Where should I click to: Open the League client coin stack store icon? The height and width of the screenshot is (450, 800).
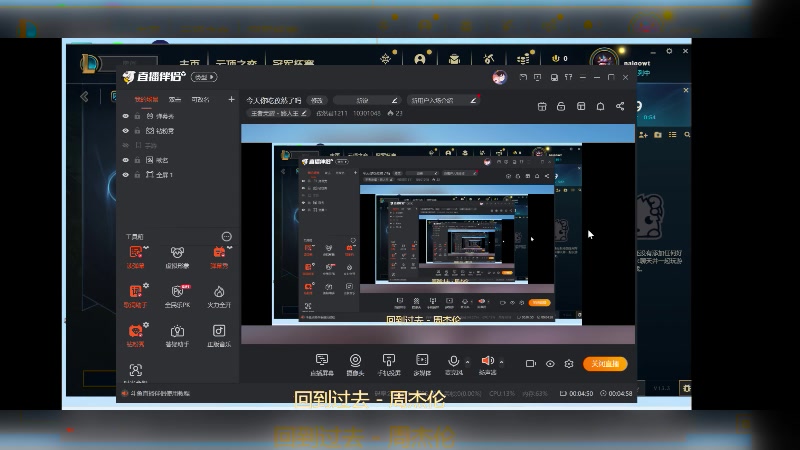[x=523, y=59]
